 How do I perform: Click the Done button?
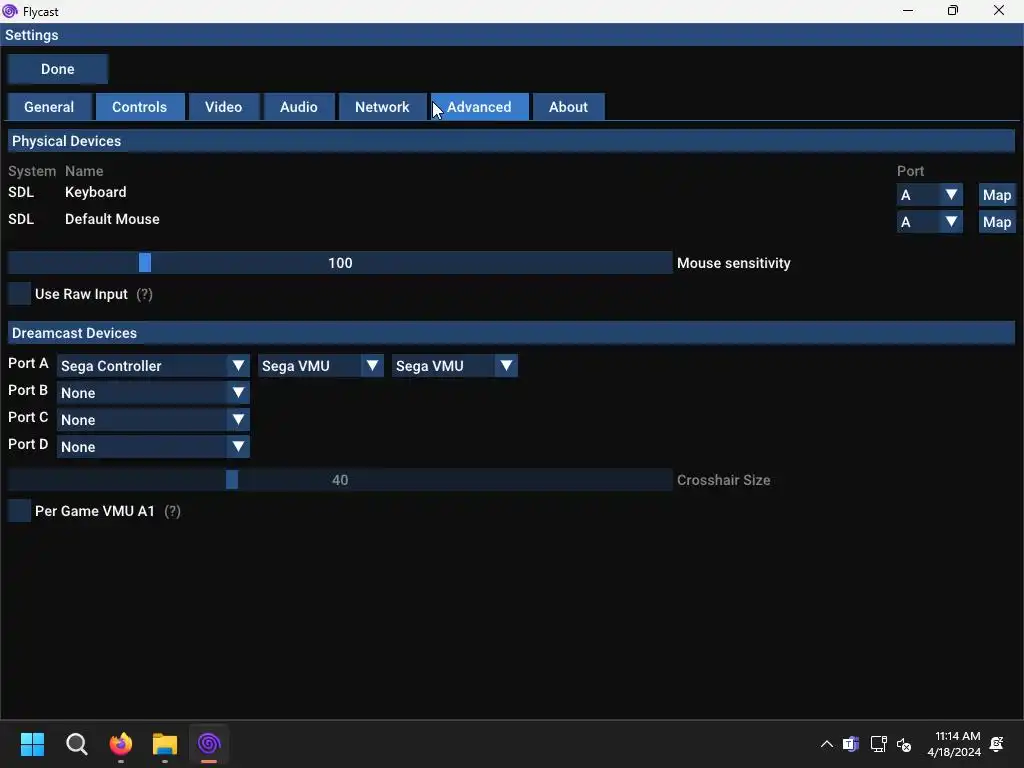click(57, 69)
